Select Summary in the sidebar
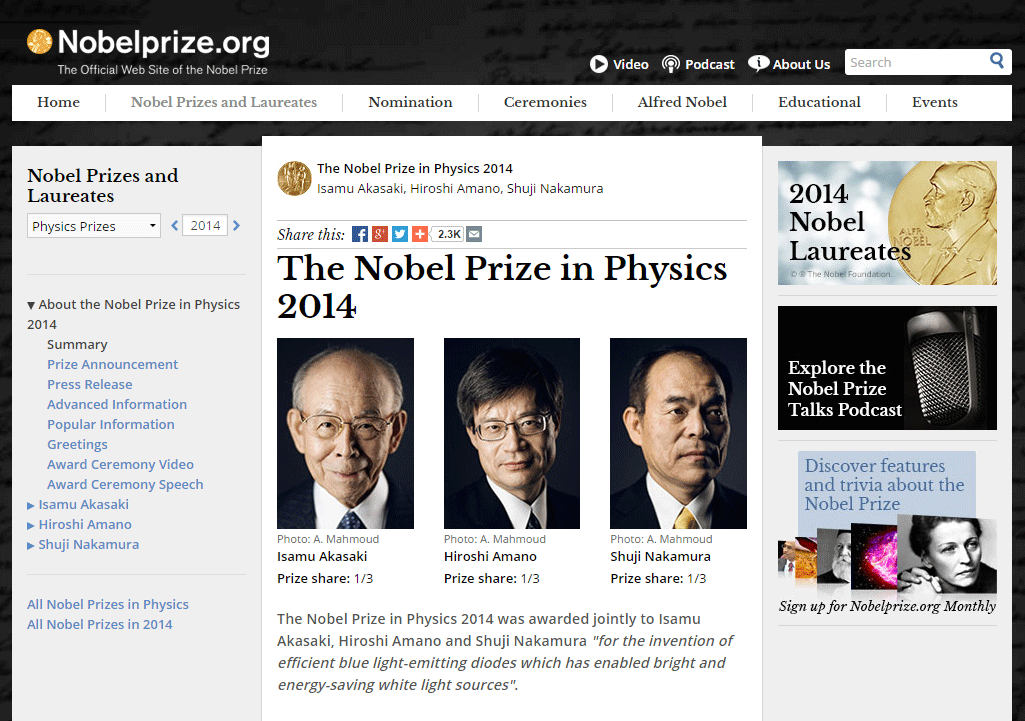Viewport: 1025px width, 721px height. 77,344
